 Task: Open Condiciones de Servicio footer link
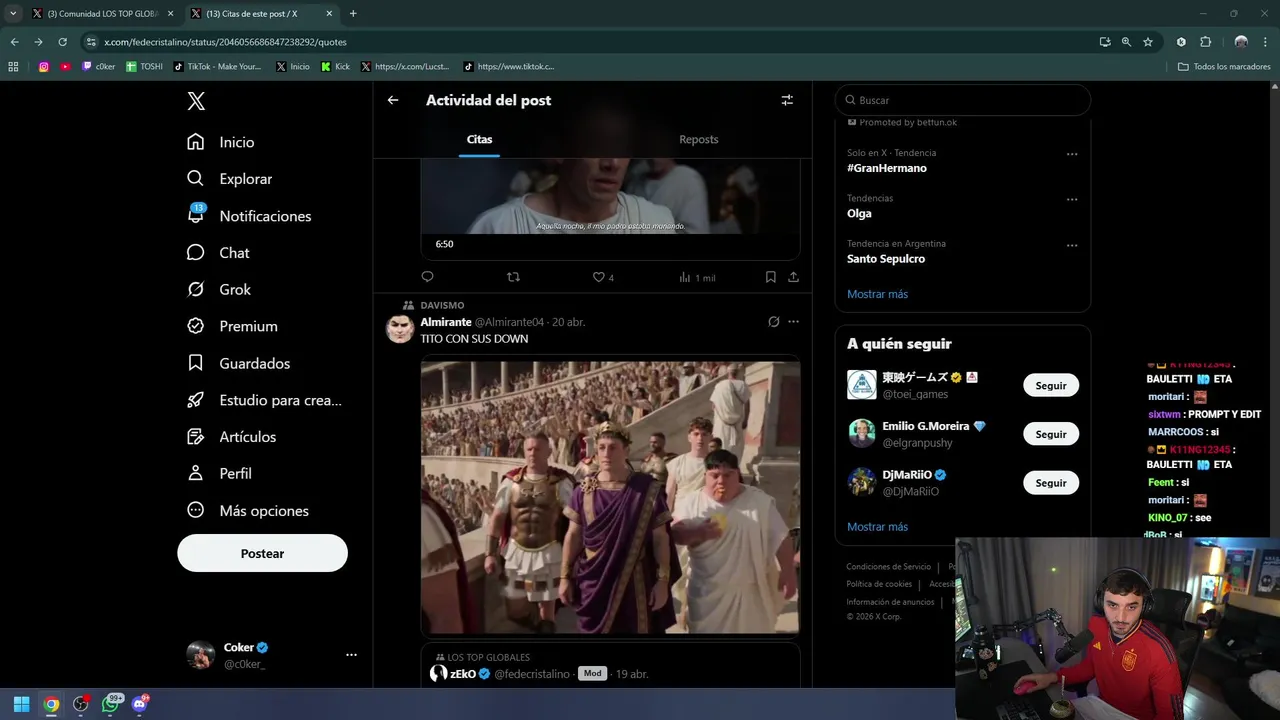tap(888, 567)
